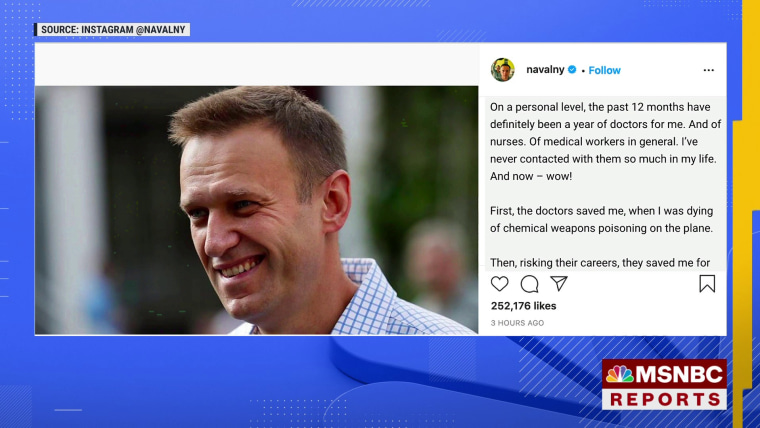Click the paragraph 'First, the doctors saved me'
760x428 pixels.
pos(602,220)
